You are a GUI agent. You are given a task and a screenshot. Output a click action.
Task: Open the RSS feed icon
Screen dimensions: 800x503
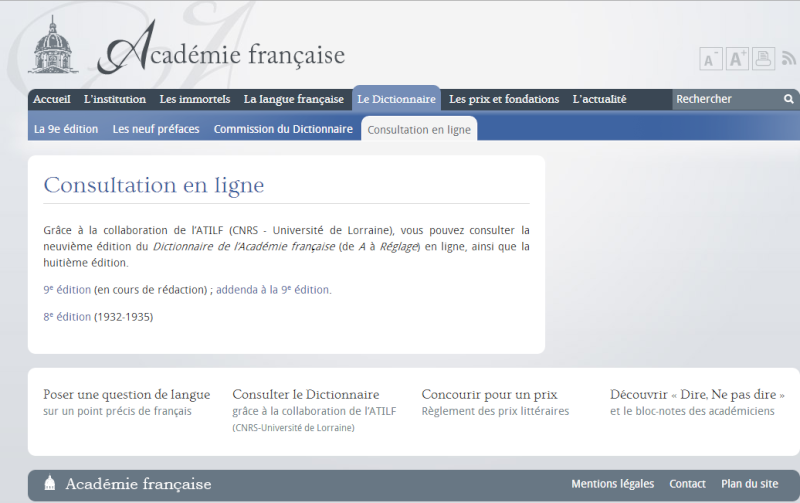(x=789, y=58)
